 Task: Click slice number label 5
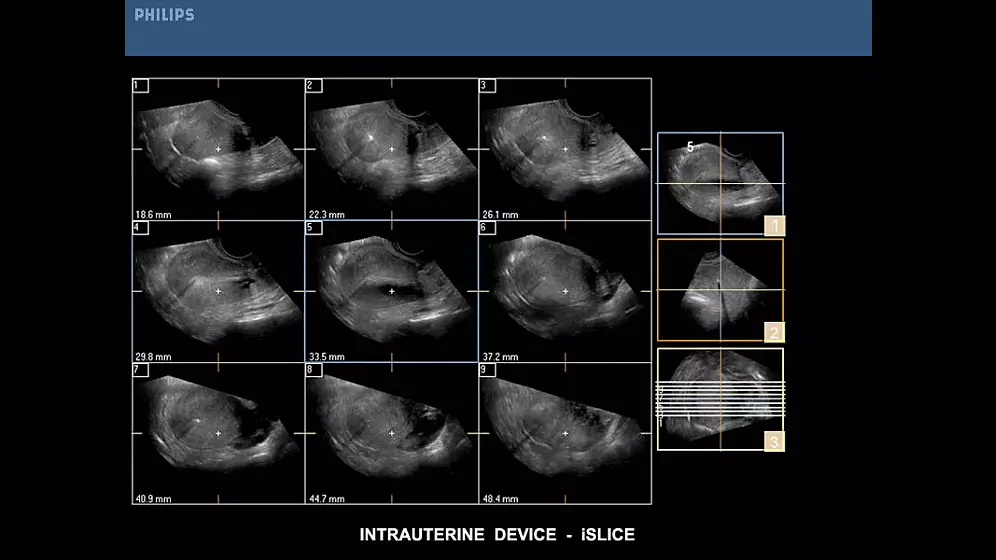click(x=314, y=228)
